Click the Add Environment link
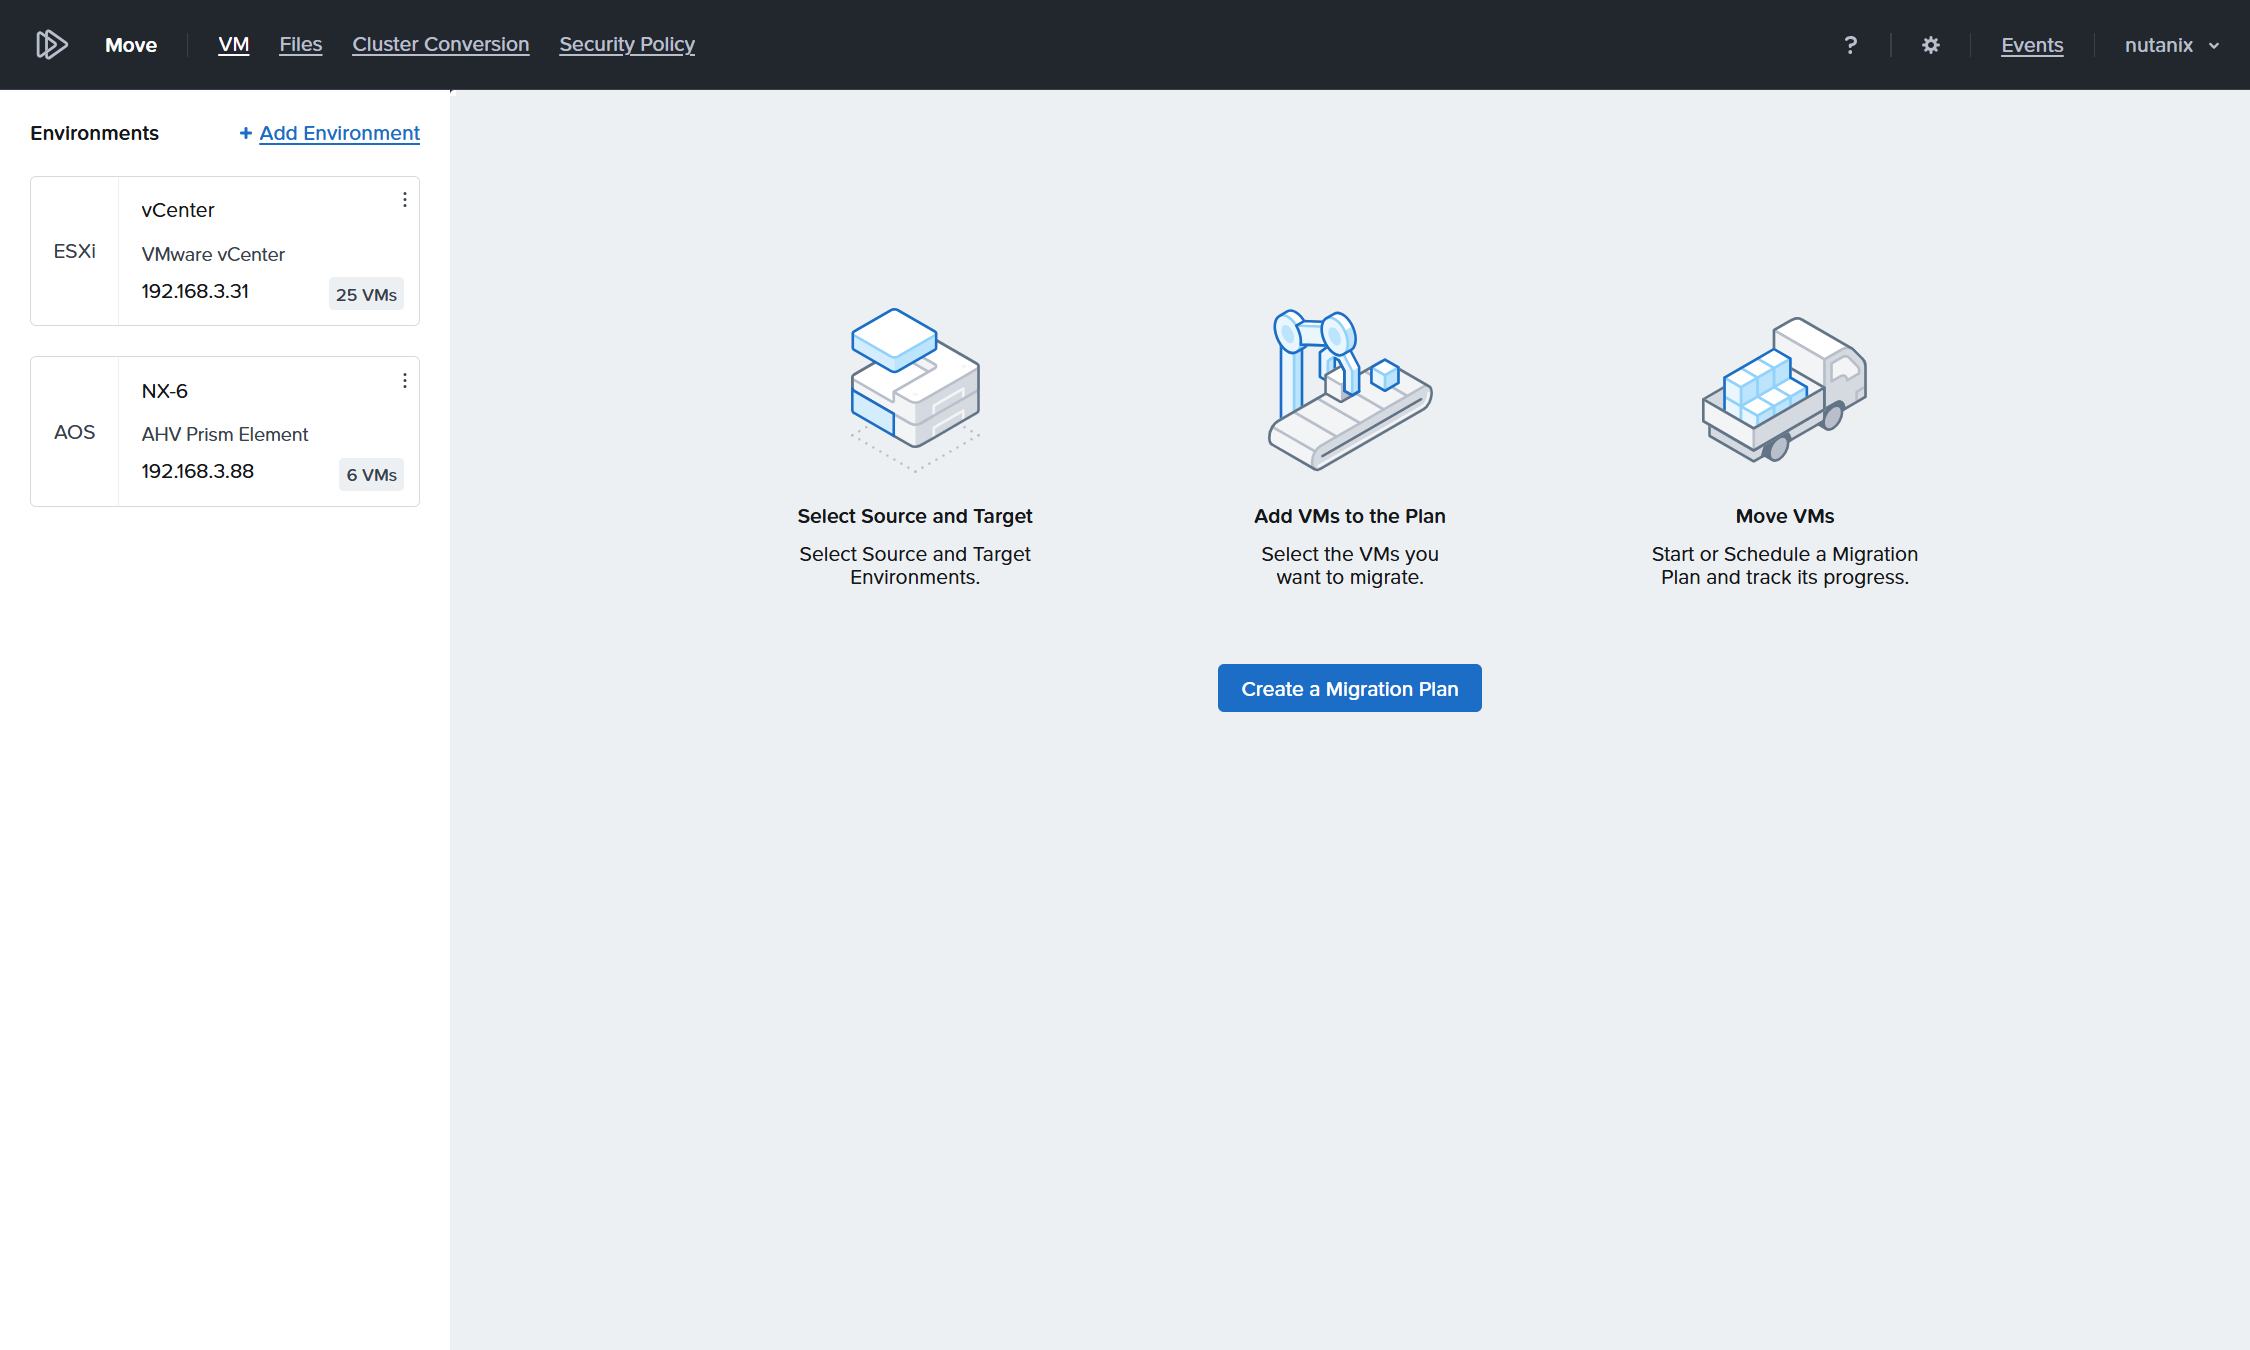The width and height of the screenshot is (2250, 1350). [339, 133]
